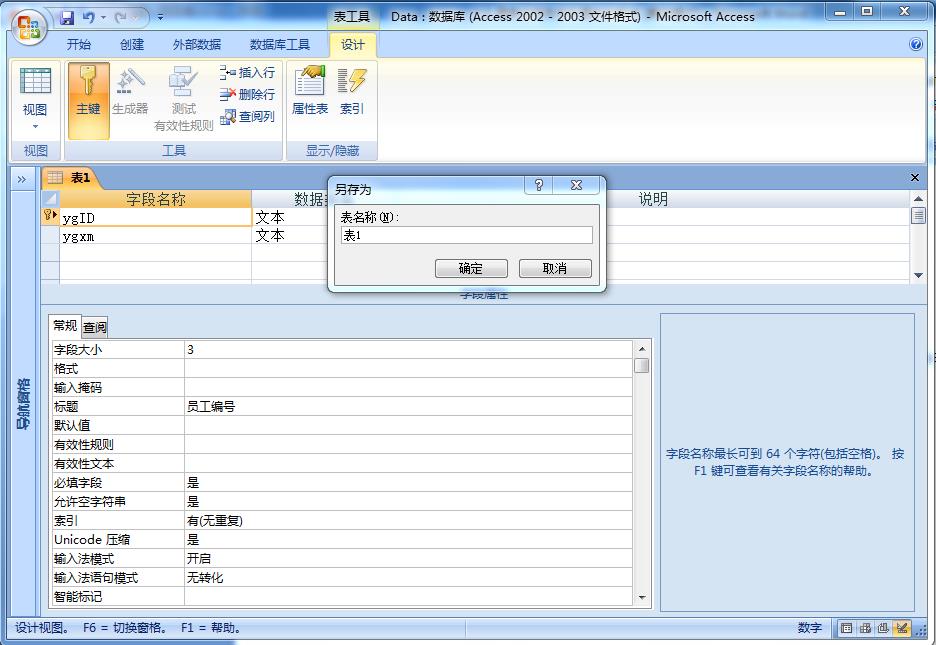Select the ygID field name cell
The width and height of the screenshot is (936, 645).
coord(155,217)
